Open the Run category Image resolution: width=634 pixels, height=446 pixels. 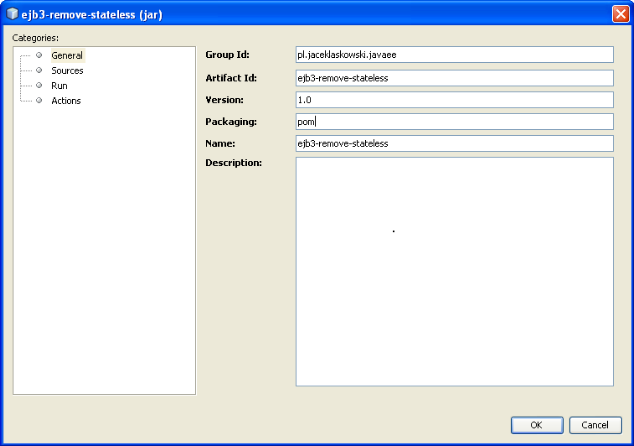59,86
